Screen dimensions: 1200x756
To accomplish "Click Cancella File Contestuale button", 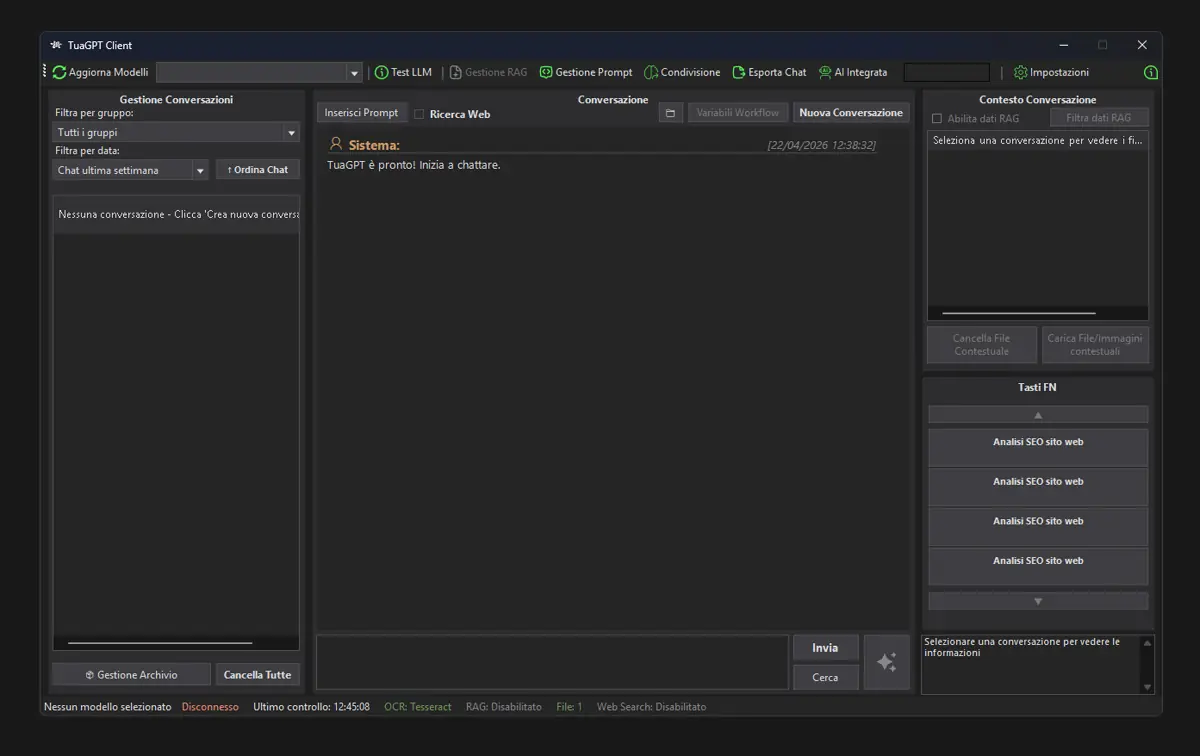I will pos(981,345).
